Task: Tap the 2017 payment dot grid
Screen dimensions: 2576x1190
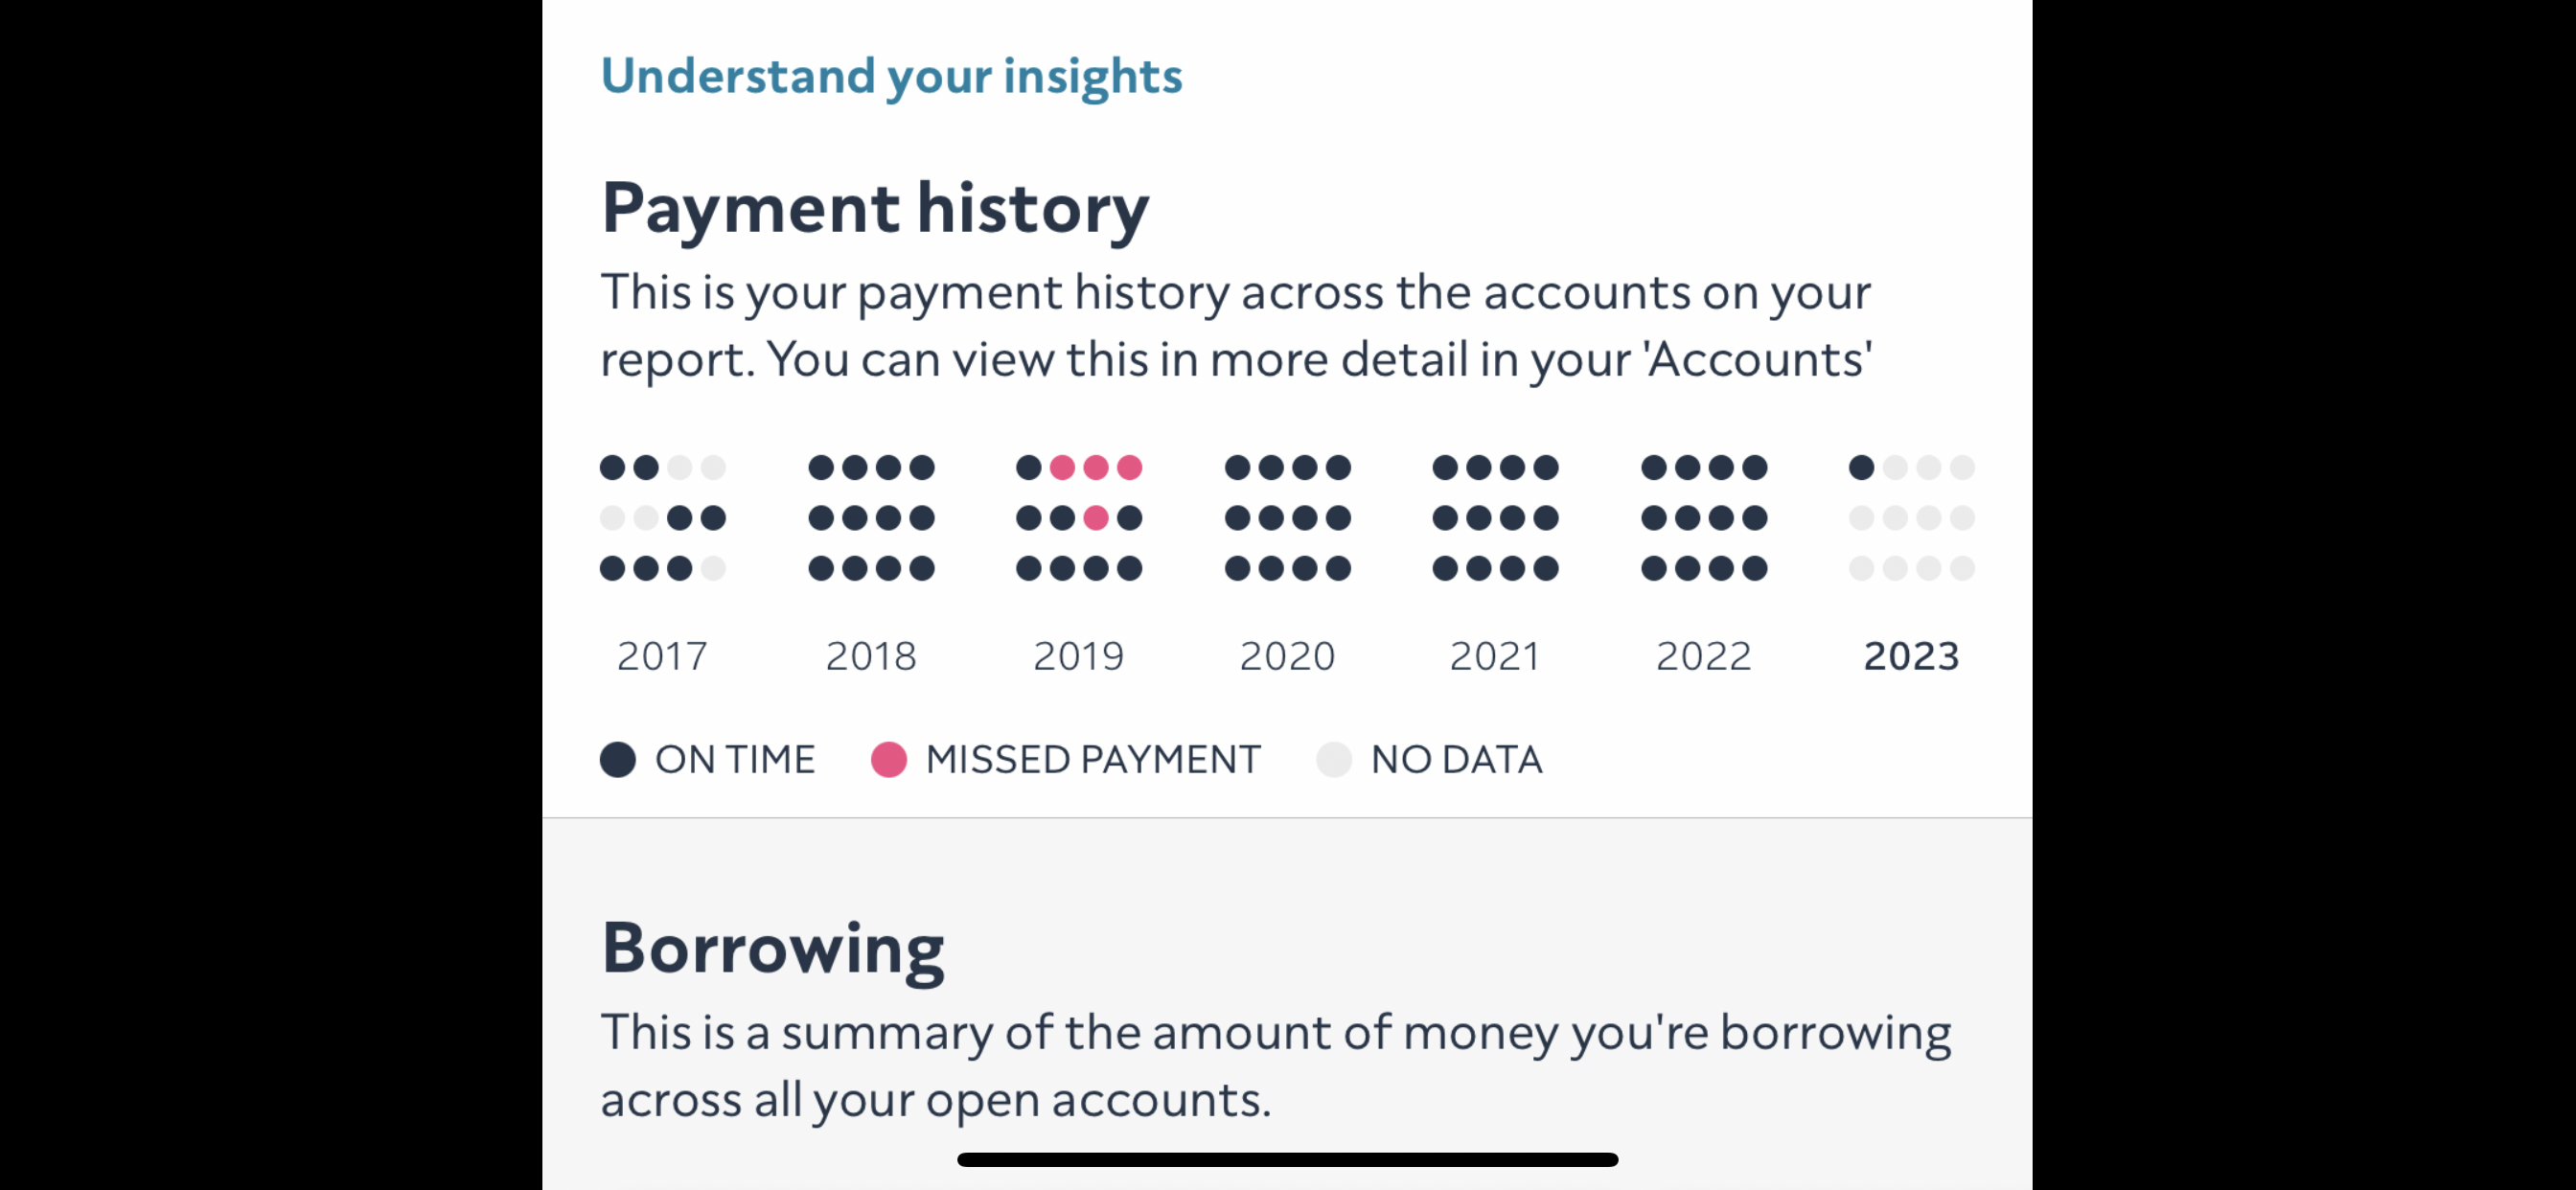Action: point(662,517)
